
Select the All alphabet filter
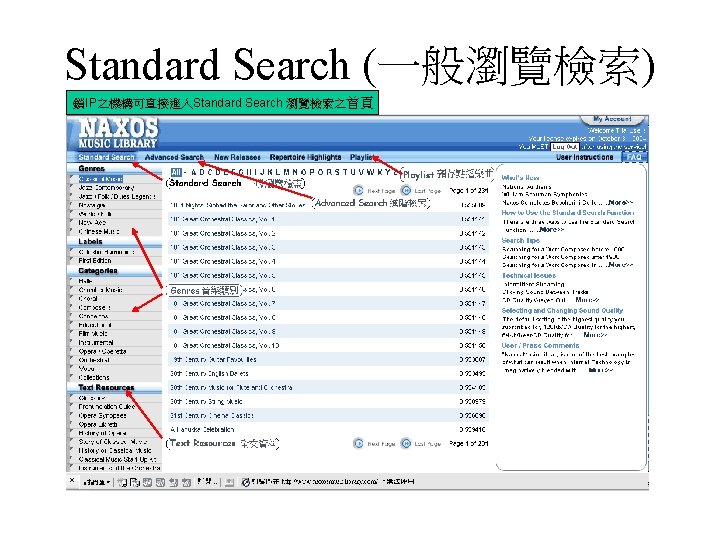pyautogui.click(x=176, y=172)
